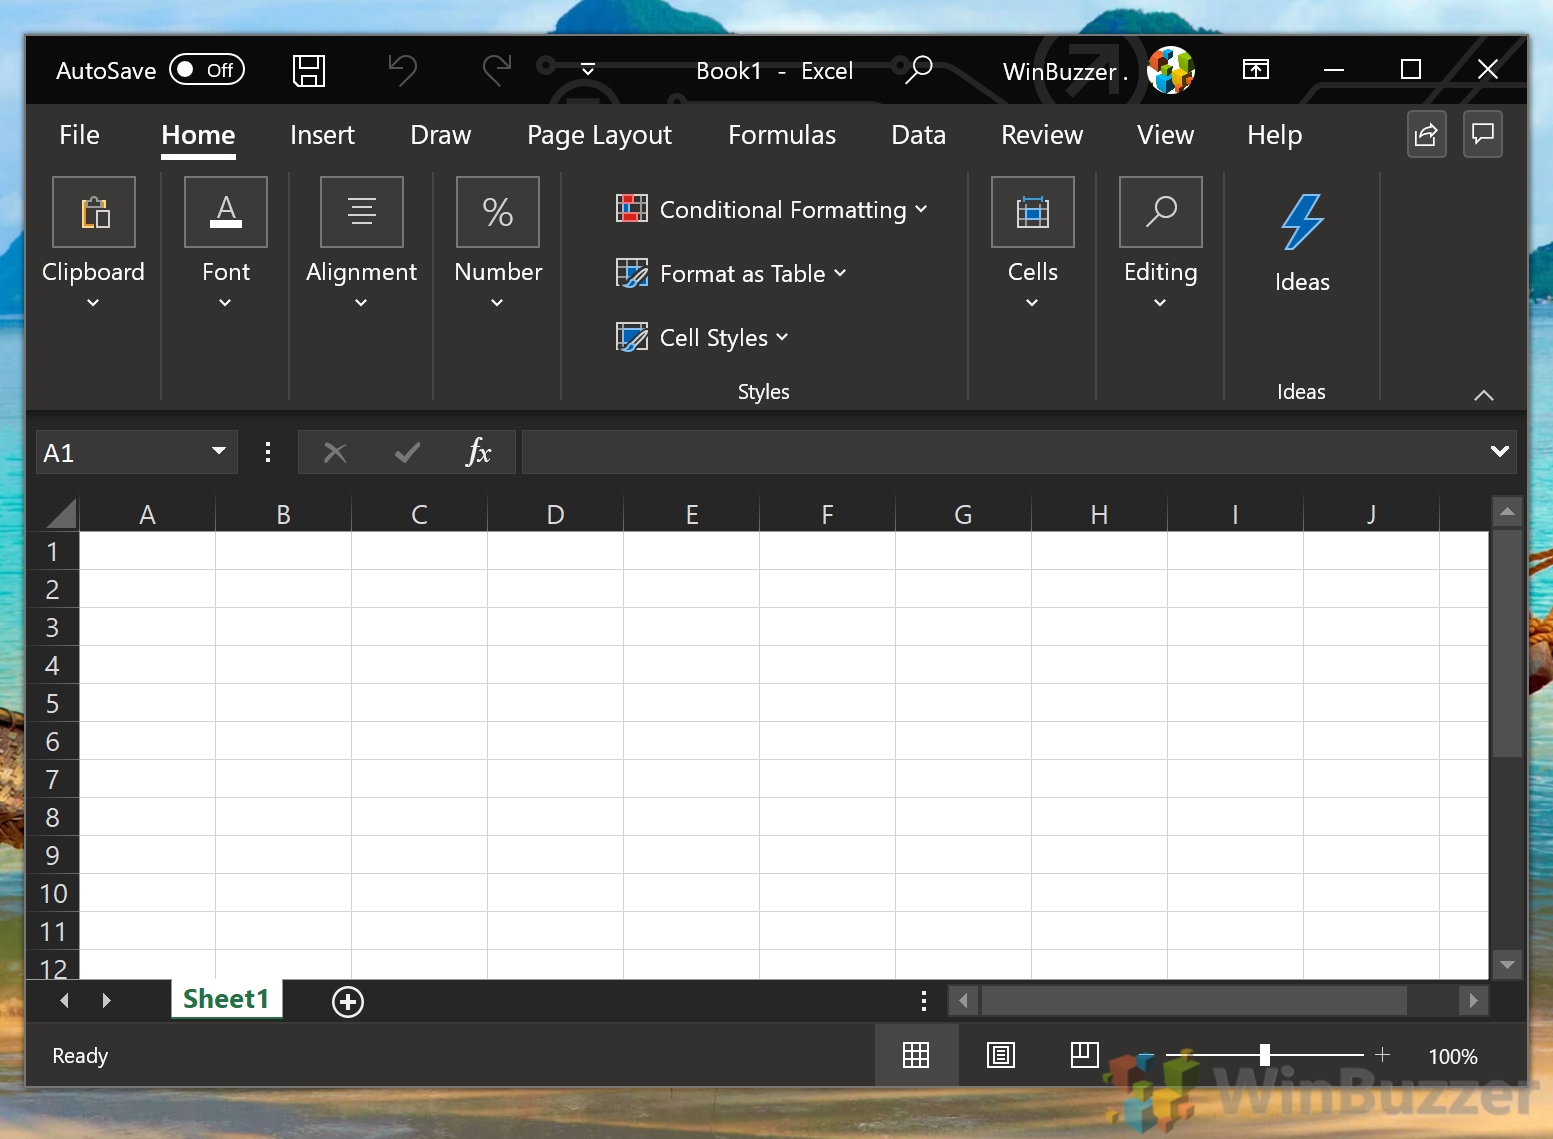Screen dimensions: 1553x1139
Task: Click the Number percent icon
Action: pyautogui.click(x=498, y=212)
